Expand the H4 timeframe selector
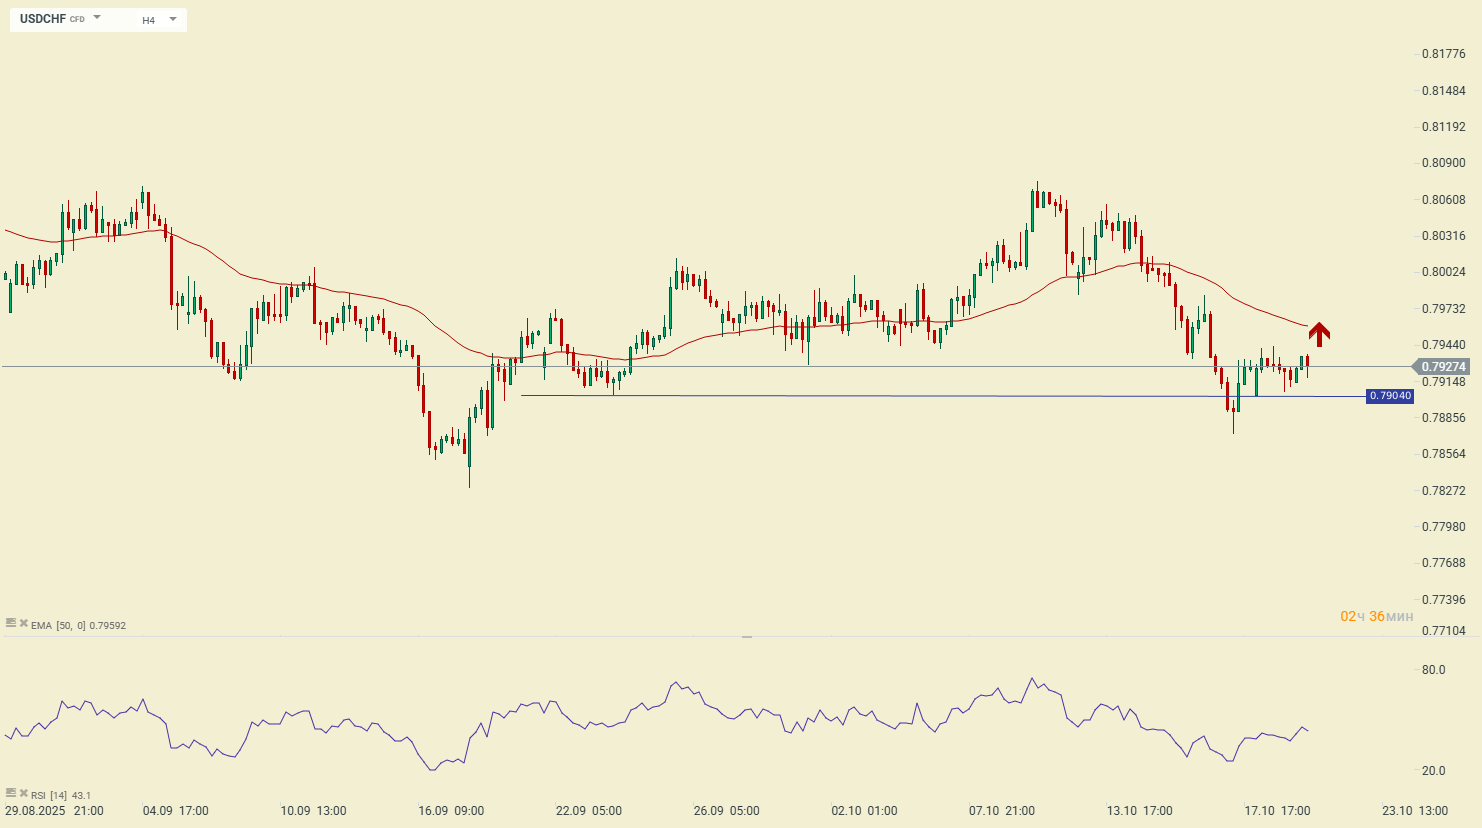 (149, 20)
